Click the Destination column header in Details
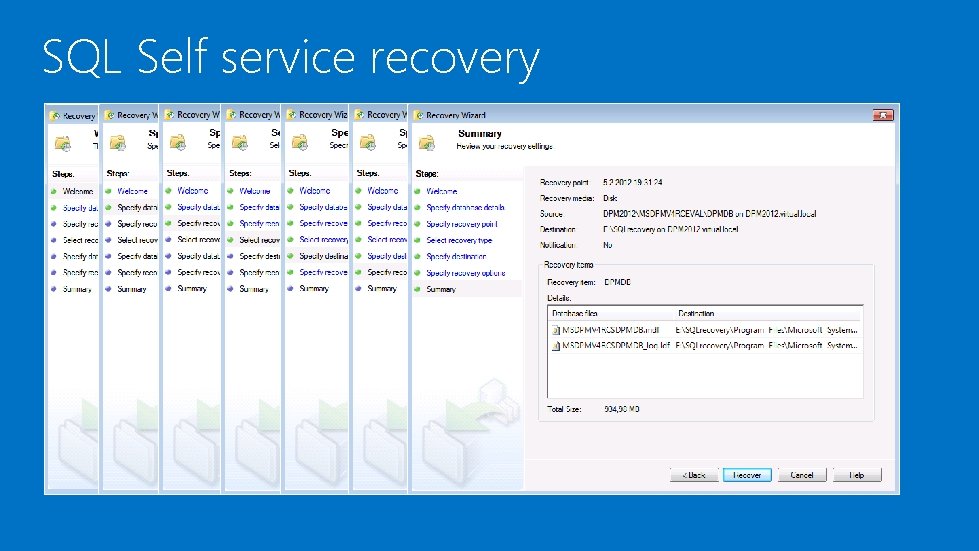The height and width of the screenshot is (551, 979). click(768, 313)
